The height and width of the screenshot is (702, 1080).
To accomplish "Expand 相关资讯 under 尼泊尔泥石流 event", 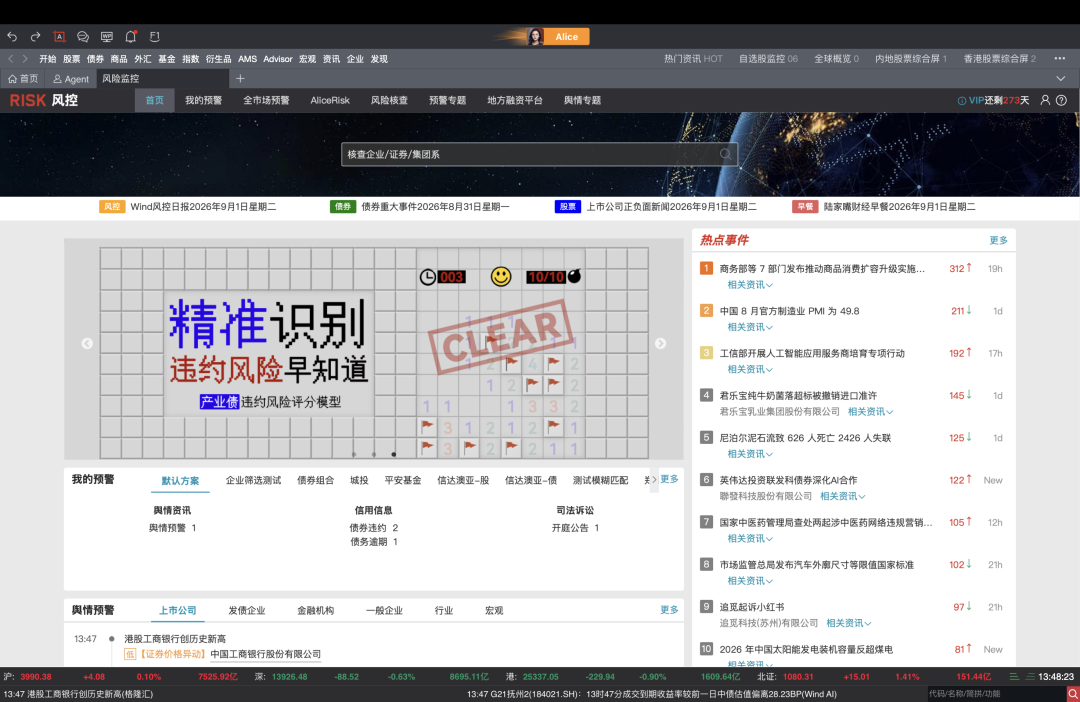I will click(x=750, y=455).
